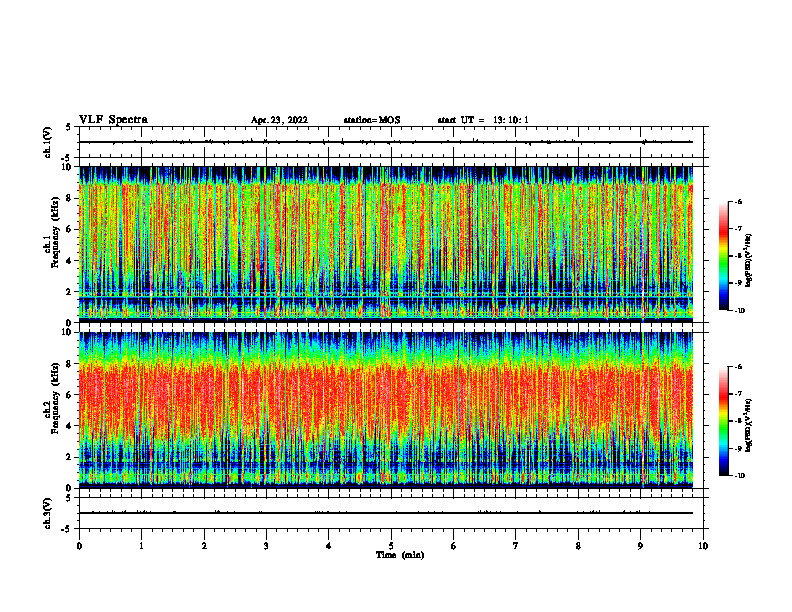Click the "-5" tick on ch.1(V) axis
This screenshot has width=792, height=612.
(67, 158)
